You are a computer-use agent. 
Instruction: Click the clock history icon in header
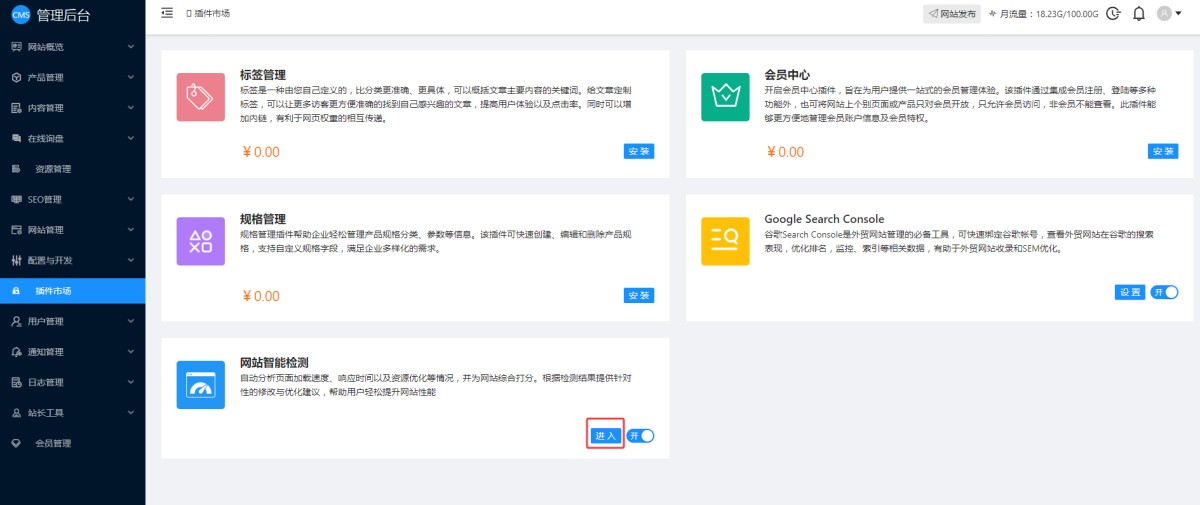[1113, 14]
